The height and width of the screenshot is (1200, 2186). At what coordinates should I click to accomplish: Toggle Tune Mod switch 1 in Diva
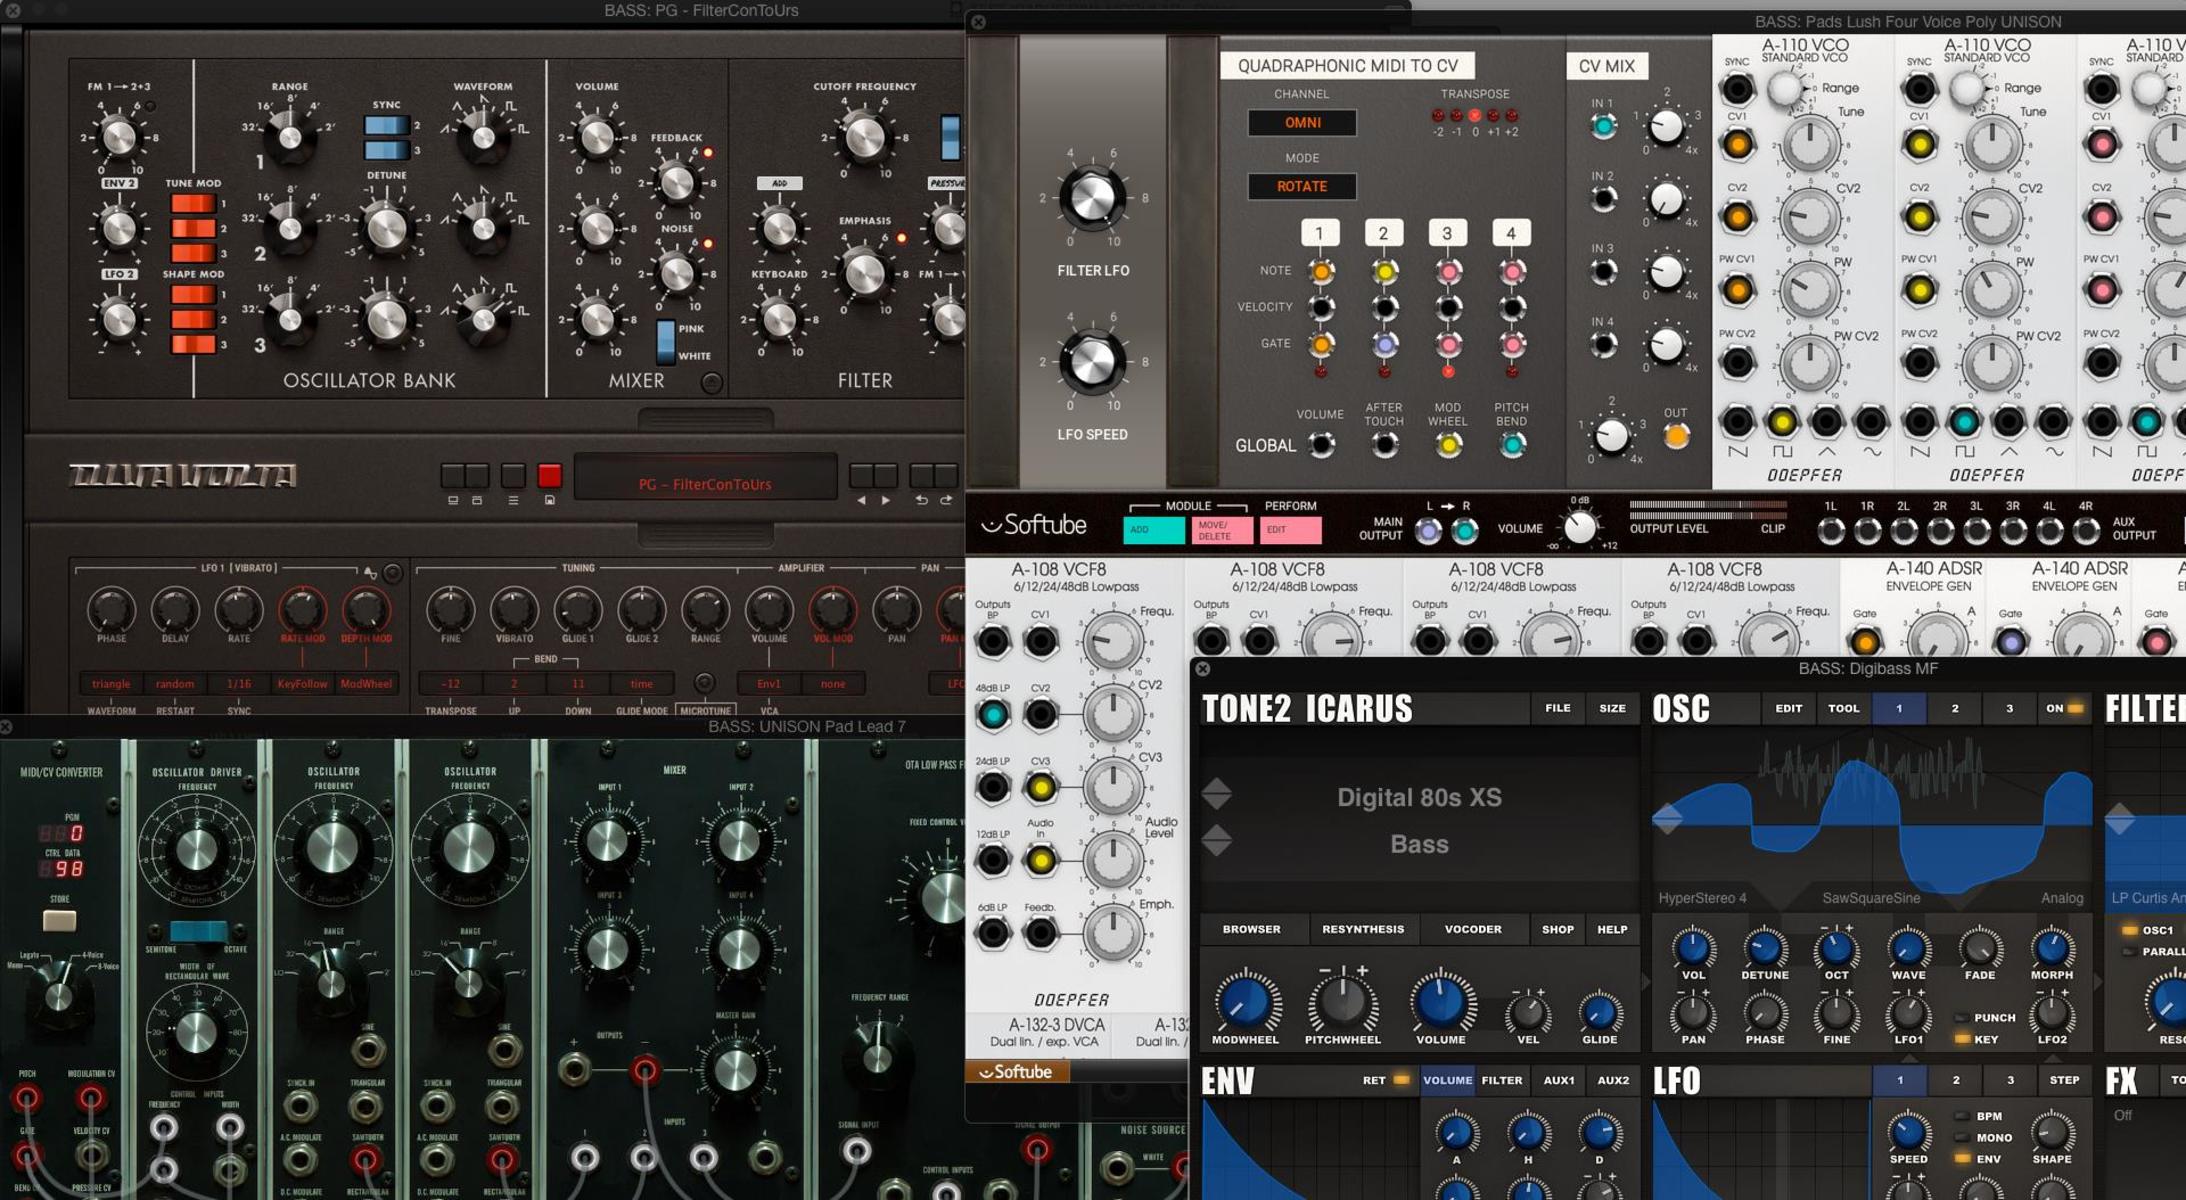point(193,204)
